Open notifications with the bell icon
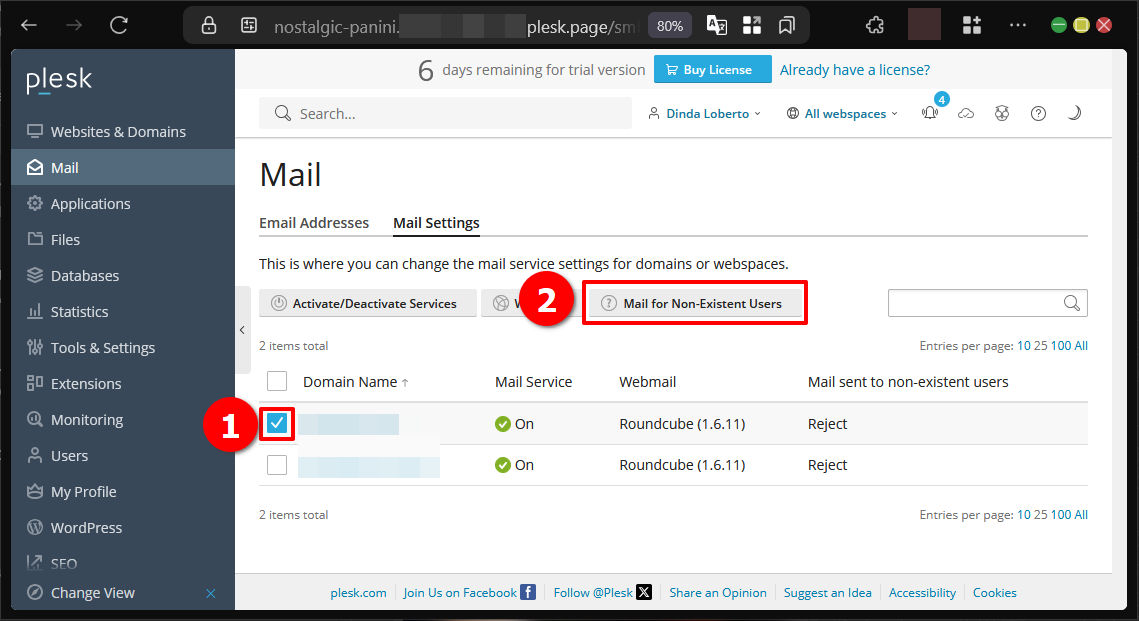Image resolution: width=1139 pixels, height=621 pixels. [x=929, y=113]
